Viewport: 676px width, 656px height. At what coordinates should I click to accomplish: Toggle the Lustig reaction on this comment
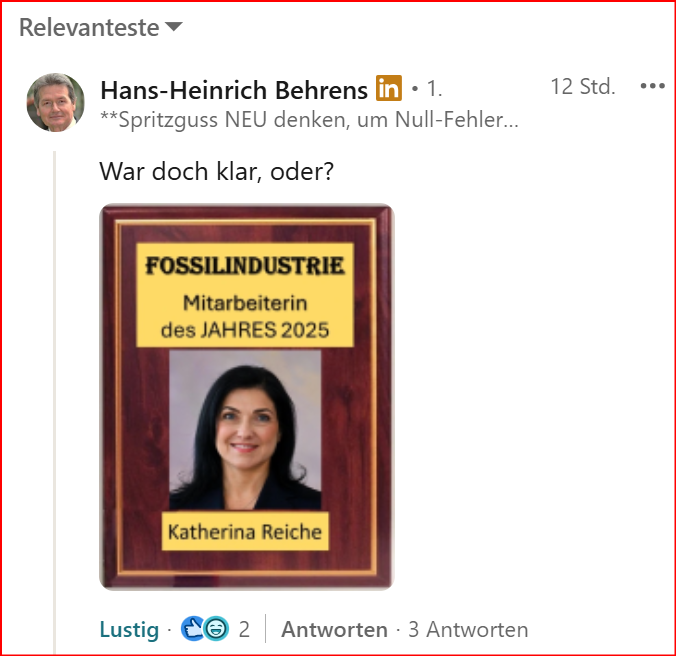pyautogui.click(x=129, y=630)
